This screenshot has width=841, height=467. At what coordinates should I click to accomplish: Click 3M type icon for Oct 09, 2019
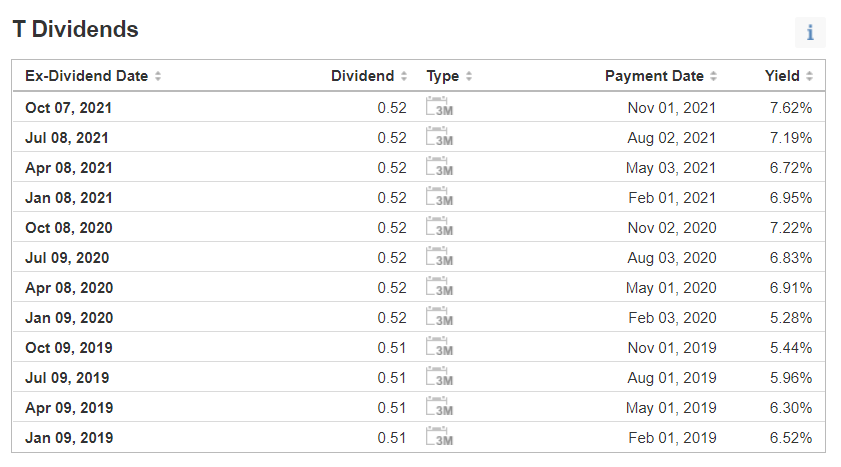pyautogui.click(x=439, y=346)
